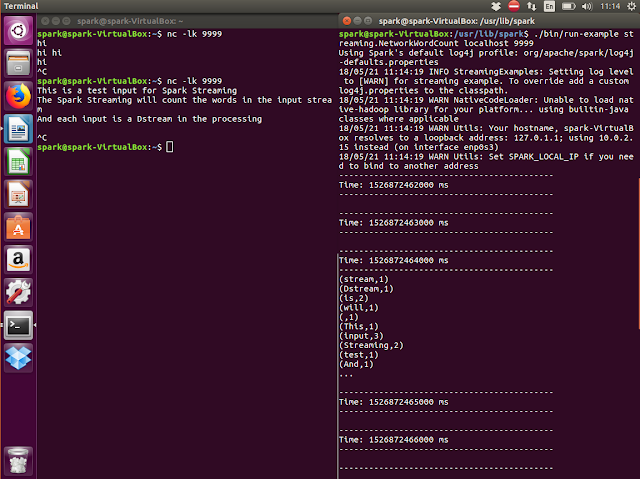This screenshot has height=479, width=640.
Task: Open the 11:14 clock menu
Action: click(610, 6)
